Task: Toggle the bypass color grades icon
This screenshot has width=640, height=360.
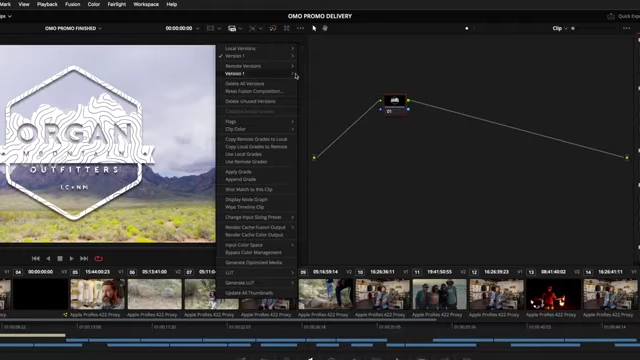Action: [x=273, y=29]
